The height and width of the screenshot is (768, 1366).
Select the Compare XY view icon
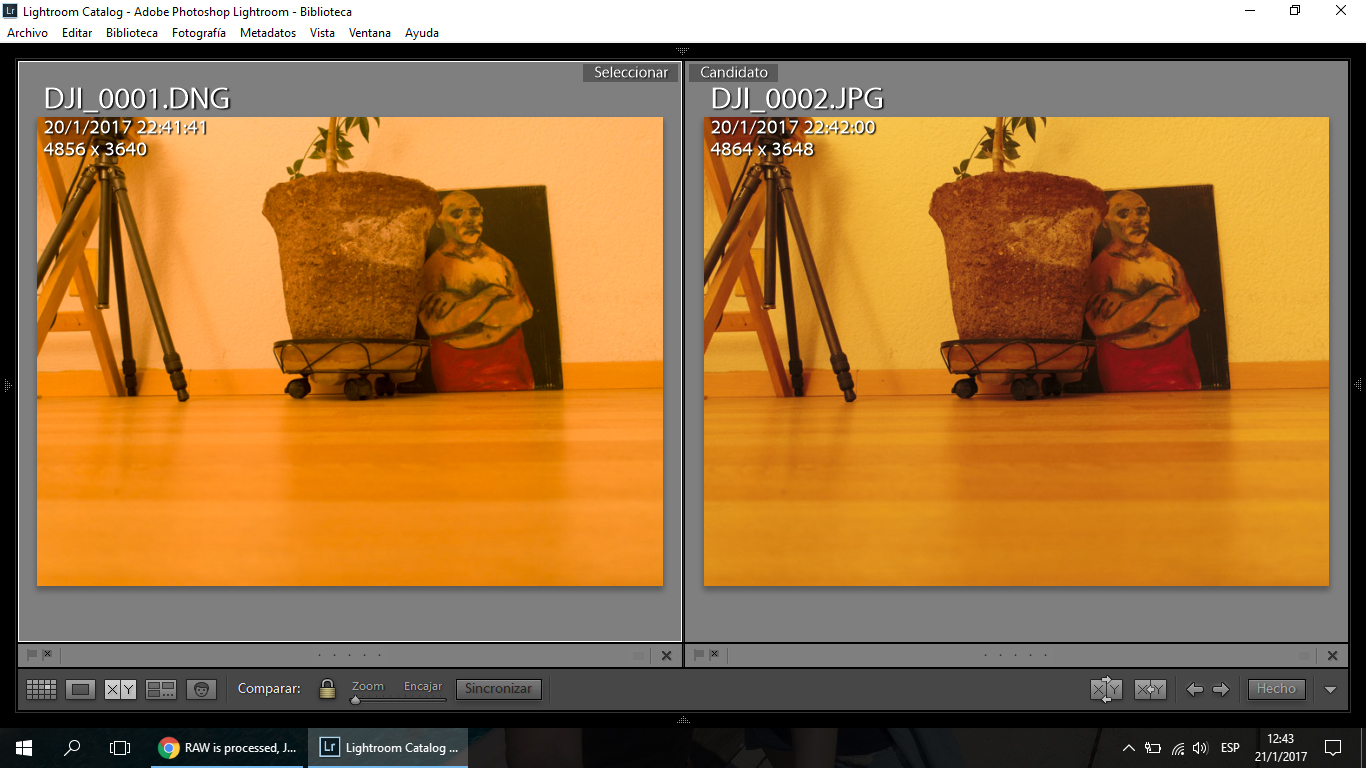point(120,689)
